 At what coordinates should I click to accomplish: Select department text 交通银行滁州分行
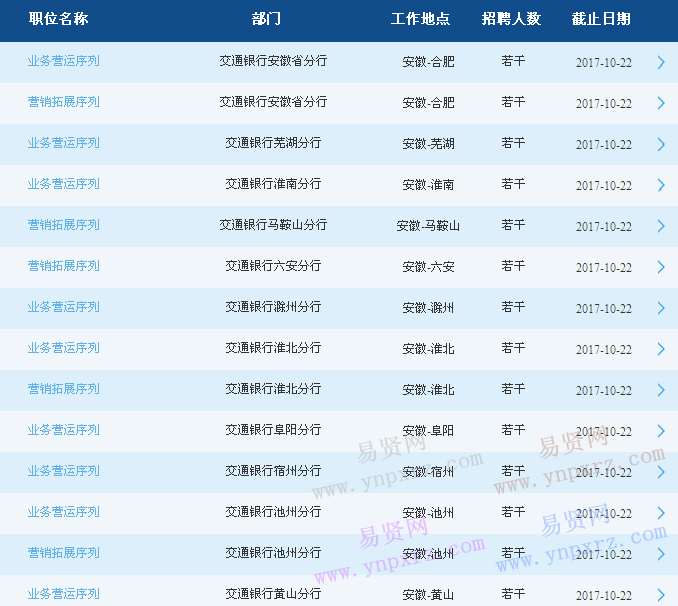pos(273,307)
